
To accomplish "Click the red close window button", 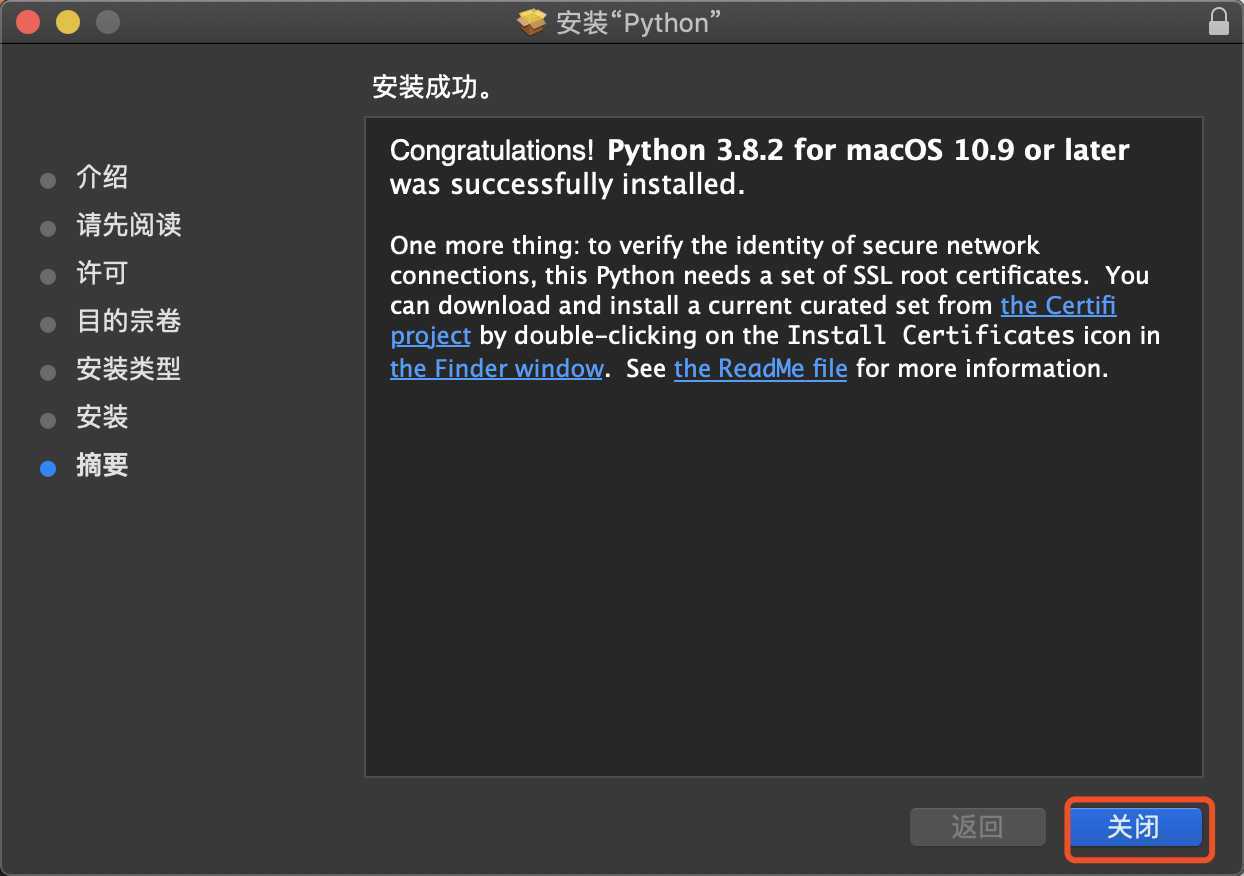I will click(28, 21).
